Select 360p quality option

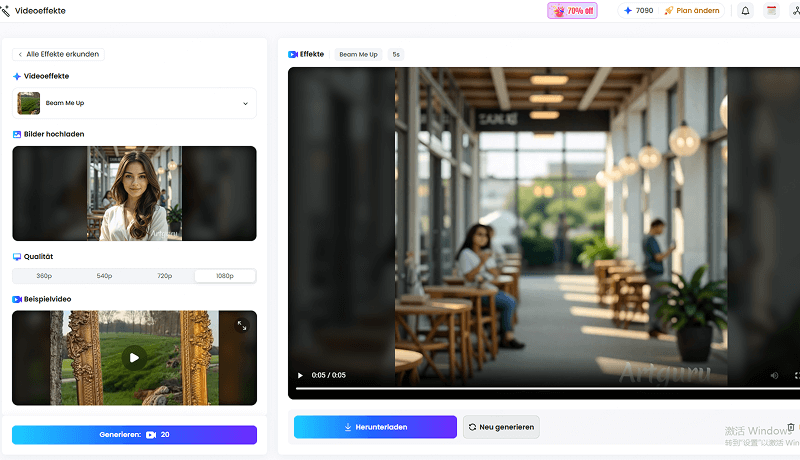tap(43, 276)
